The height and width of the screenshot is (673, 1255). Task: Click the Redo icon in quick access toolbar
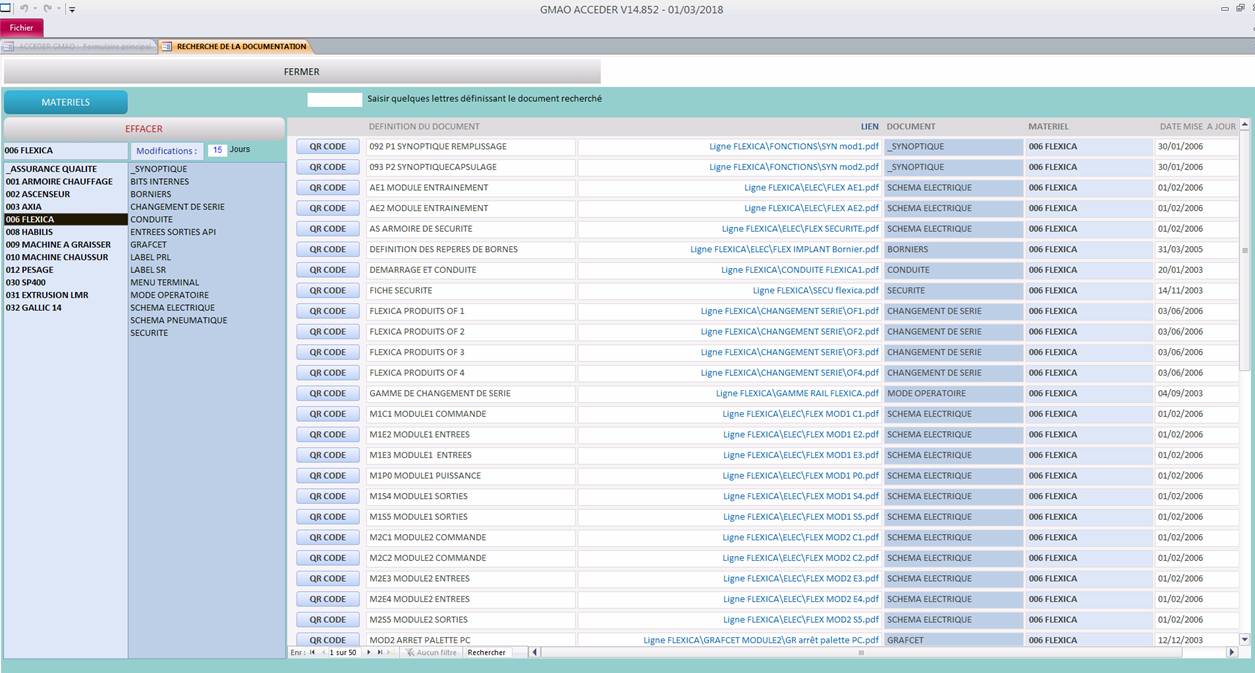pyautogui.click(x=47, y=8)
